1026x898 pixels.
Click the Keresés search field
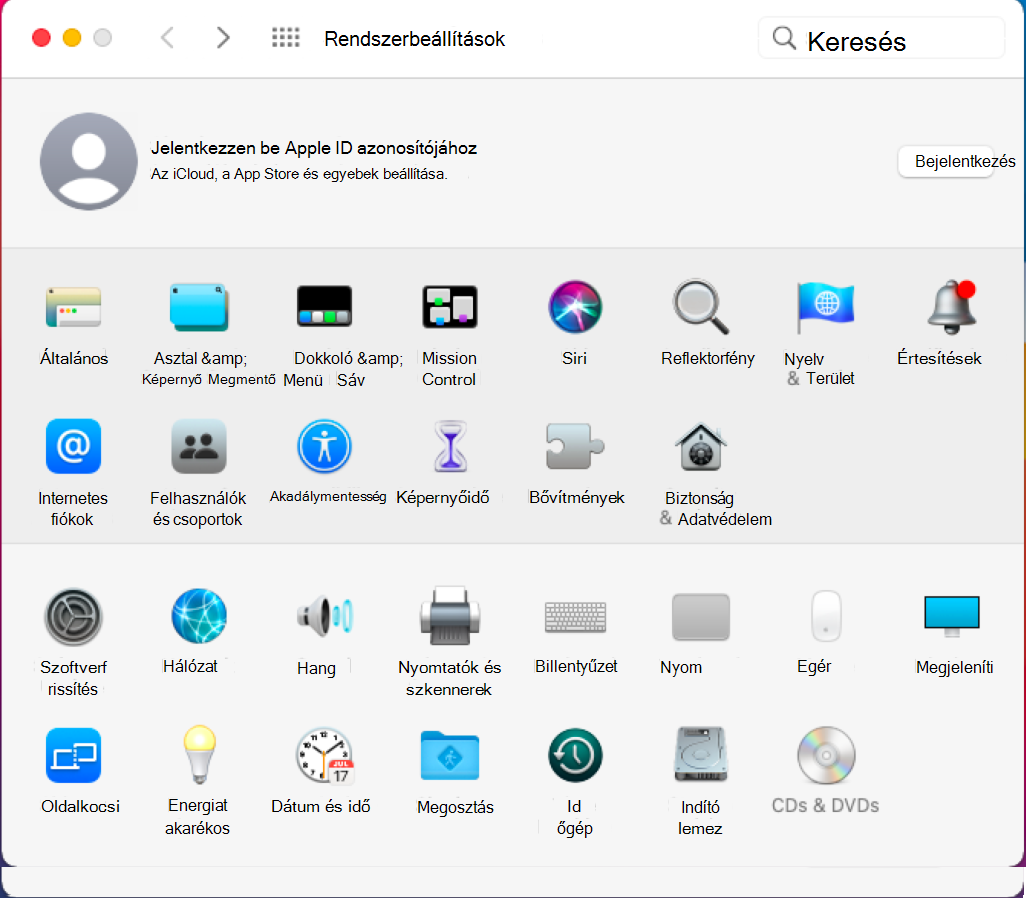[881, 39]
